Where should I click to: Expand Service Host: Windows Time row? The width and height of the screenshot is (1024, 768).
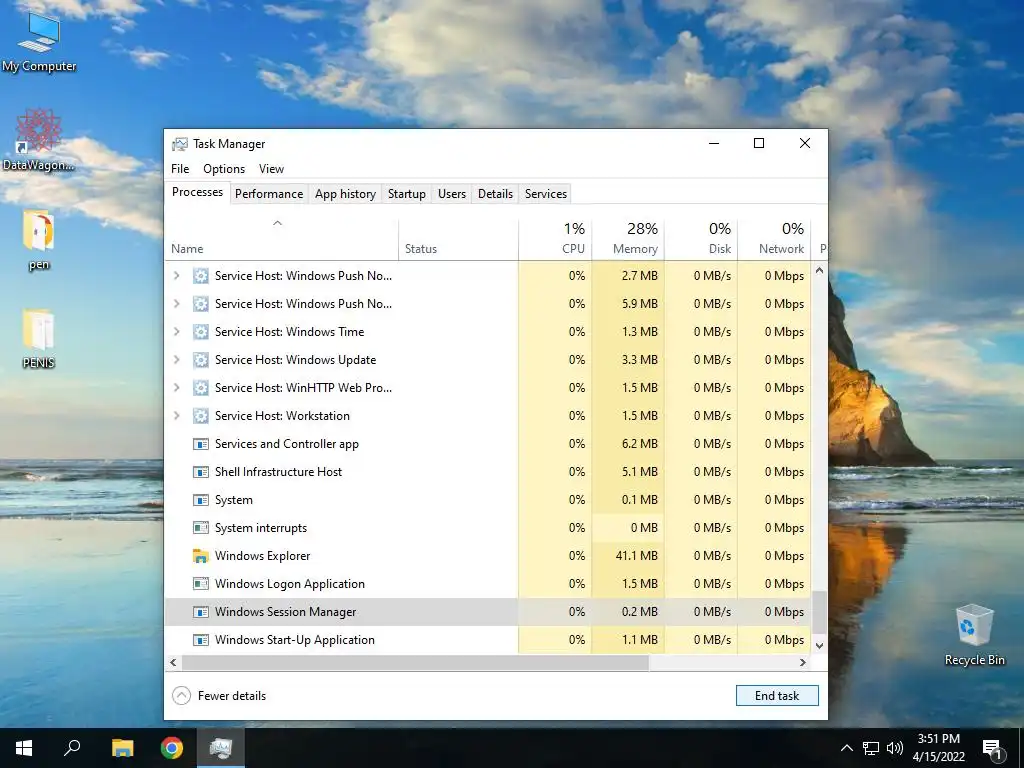coord(176,332)
